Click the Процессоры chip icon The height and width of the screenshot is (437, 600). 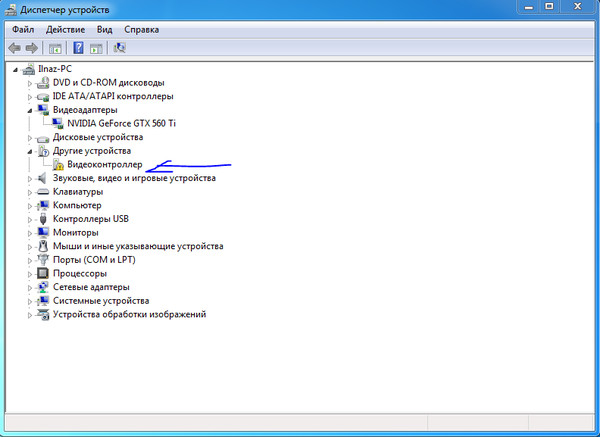click(x=43, y=274)
